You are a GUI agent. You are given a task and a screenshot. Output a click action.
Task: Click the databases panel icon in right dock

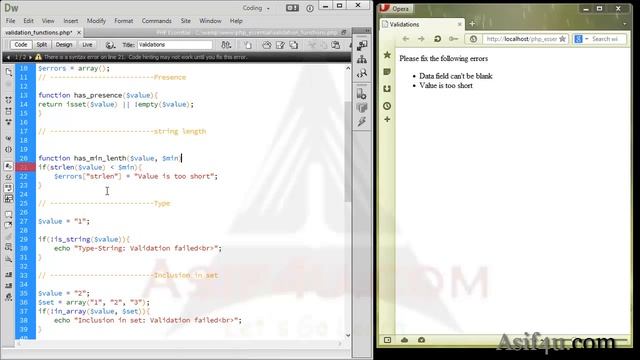(x=362, y=108)
